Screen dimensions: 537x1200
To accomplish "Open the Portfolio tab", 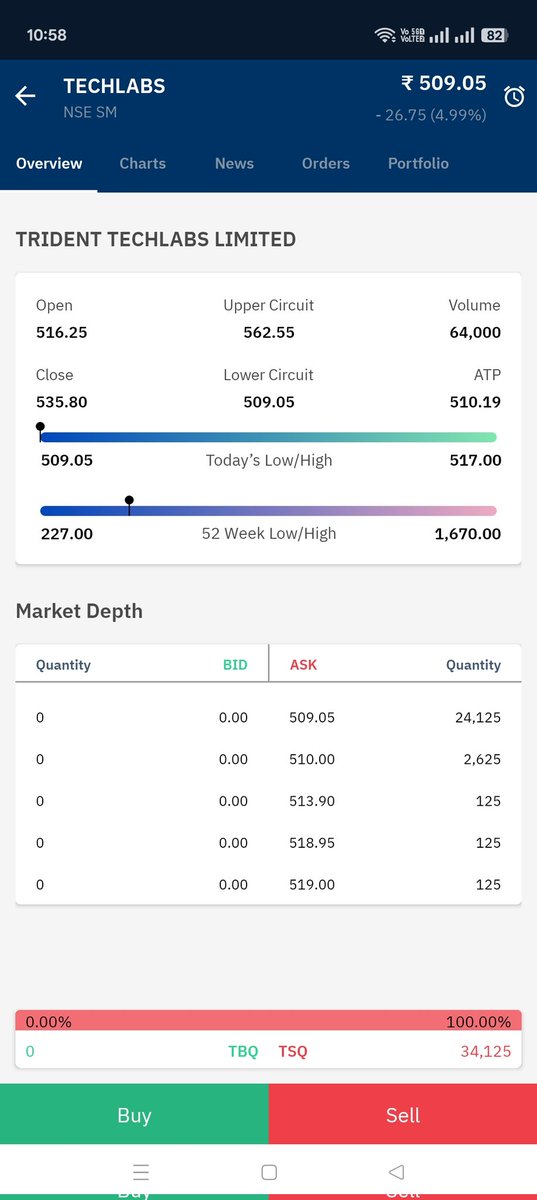I will pos(418,163).
